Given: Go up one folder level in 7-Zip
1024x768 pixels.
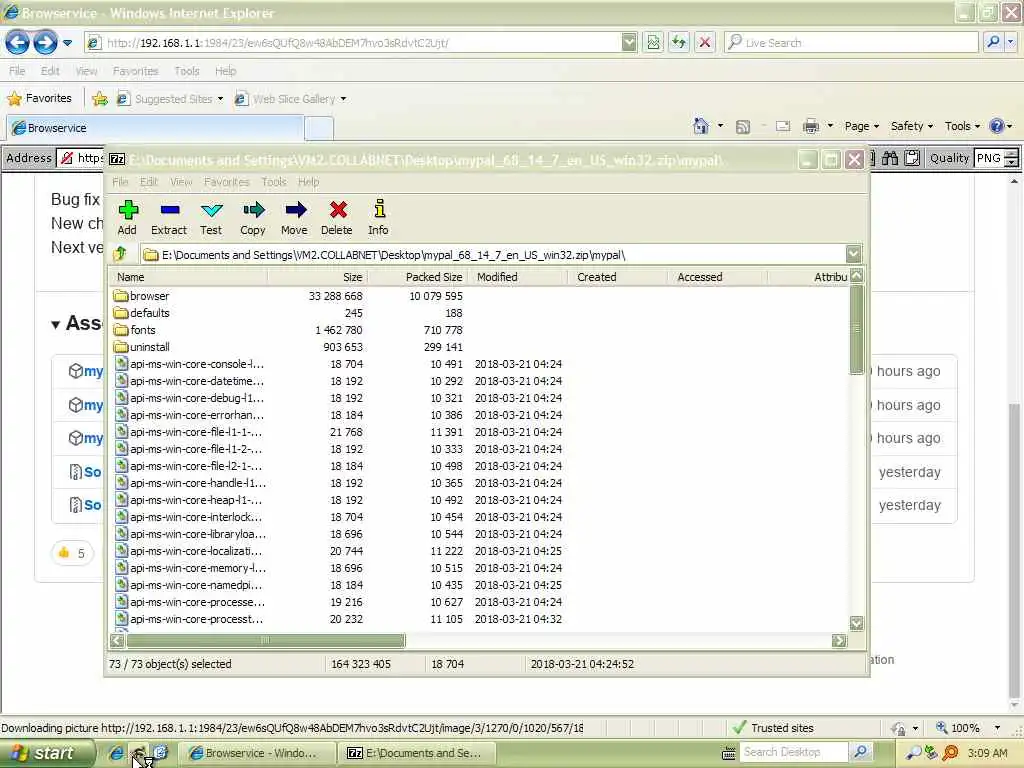Looking at the screenshot, I should 120,254.
